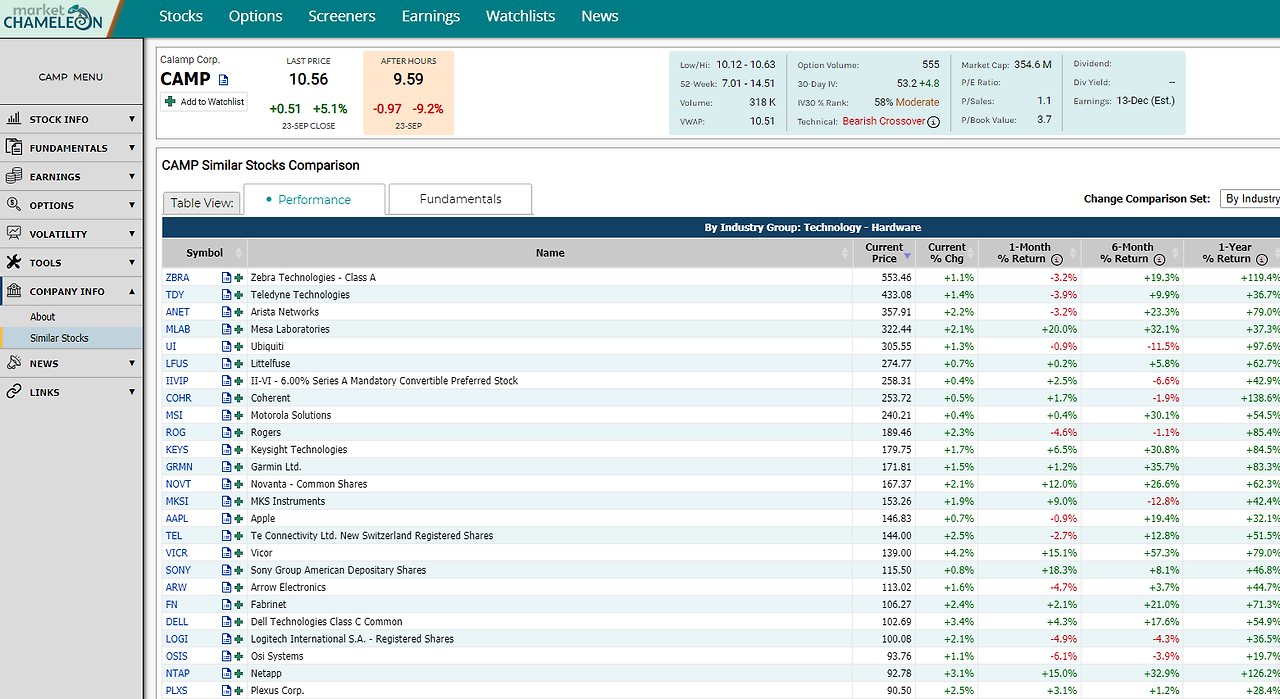The height and width of the screenshot is (699, 1280).
Task: Switch to the Fundamentals table view tab
Action: click(460, 199)
